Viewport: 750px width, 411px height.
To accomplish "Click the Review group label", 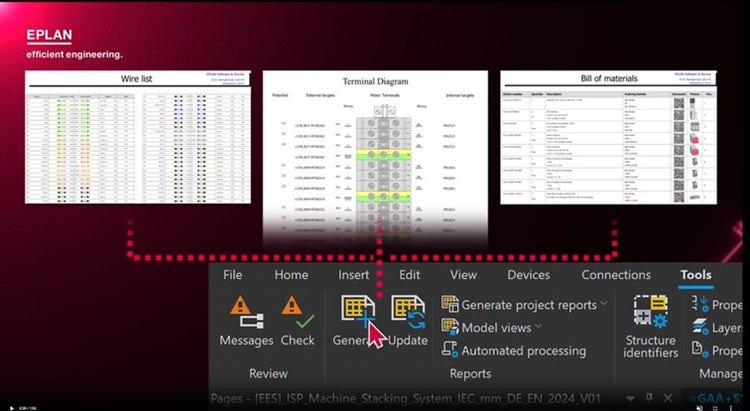I will (x=268, y=374).
